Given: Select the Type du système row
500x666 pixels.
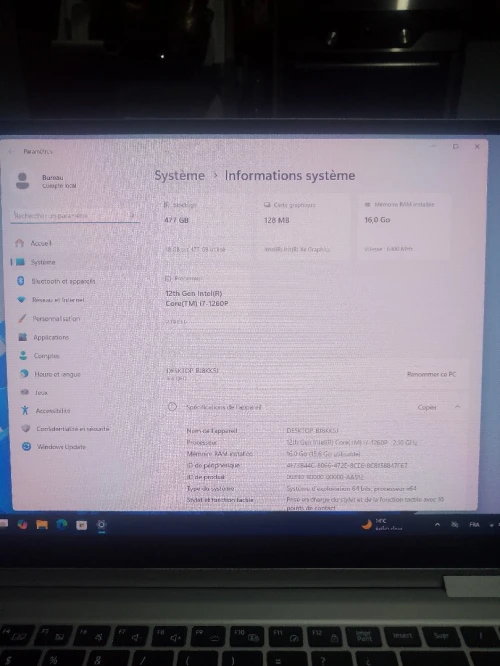Looking at the screenshot, I should pos(316,488).
